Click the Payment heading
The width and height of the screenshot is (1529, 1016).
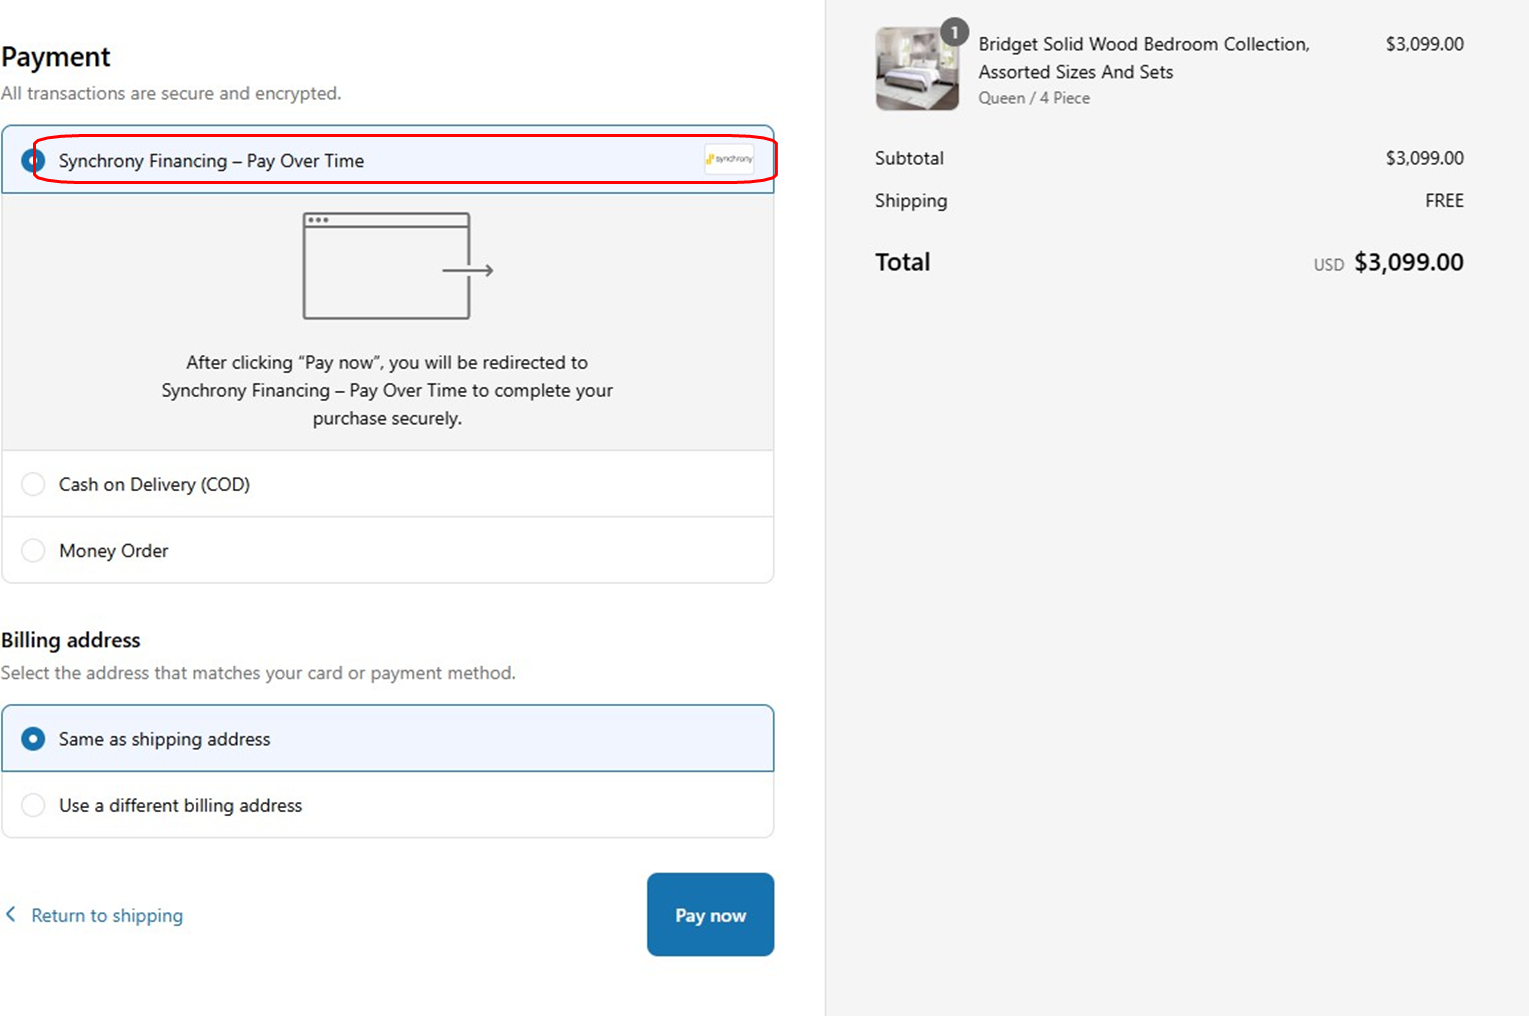pos(56,57)
